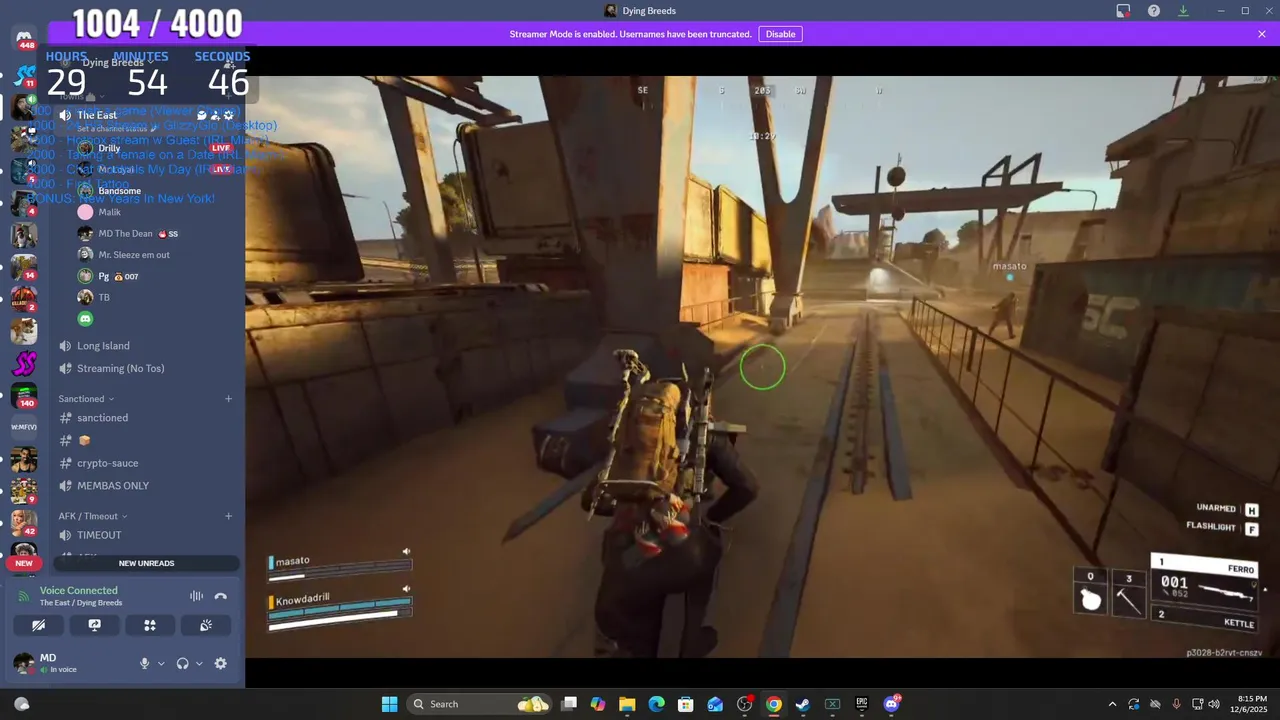
Task: Open the crypto-sauce channel
Action: click(107, 463)
